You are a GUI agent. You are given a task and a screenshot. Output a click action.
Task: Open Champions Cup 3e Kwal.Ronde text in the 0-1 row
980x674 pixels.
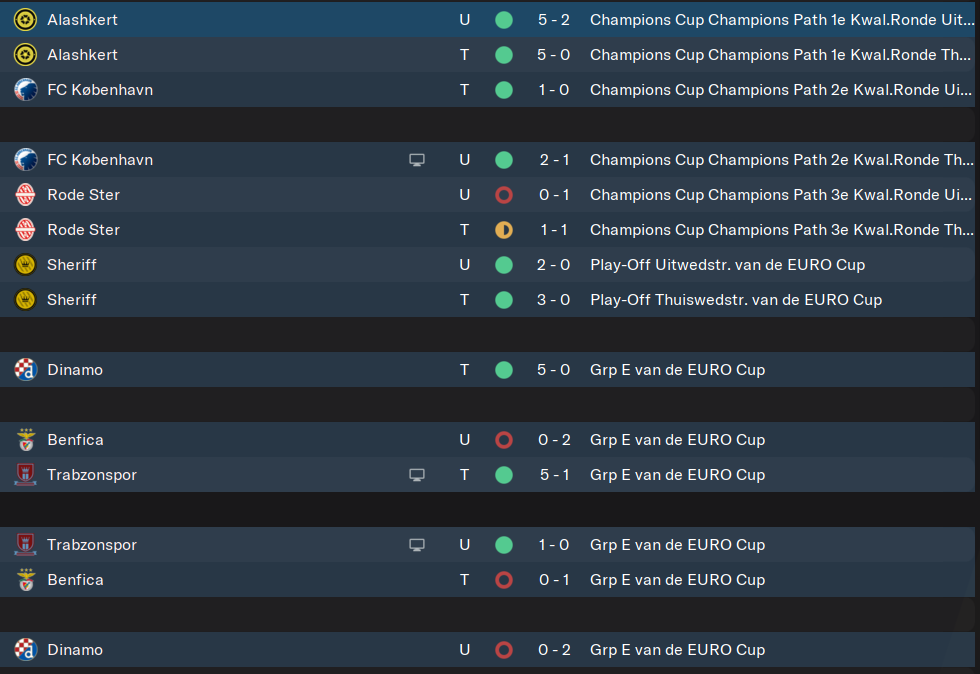click(781, 195)
